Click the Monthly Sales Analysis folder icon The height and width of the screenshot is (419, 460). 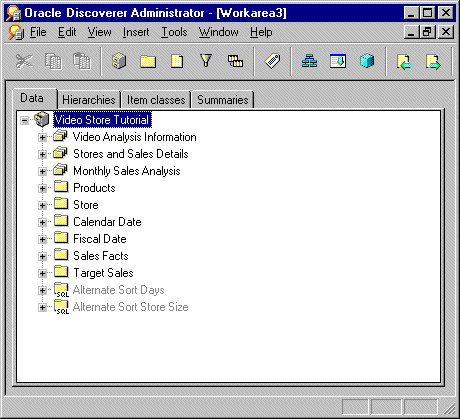(x=60, y=170)
